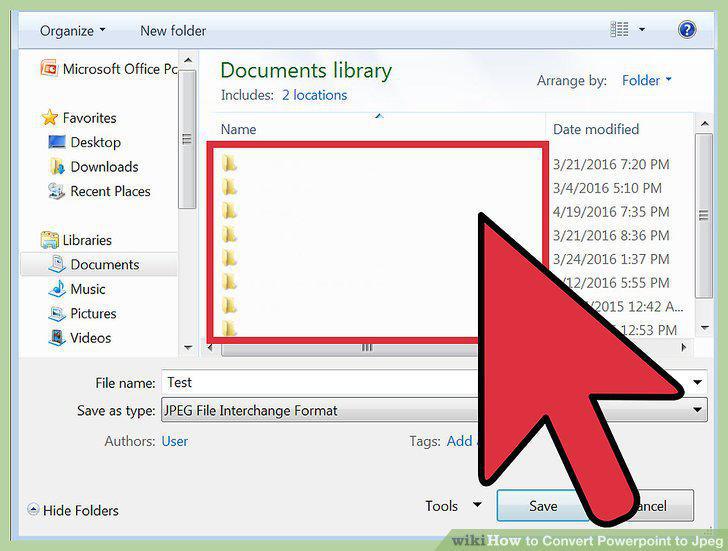Open the Save as type combo box

[x=434, y=410]
